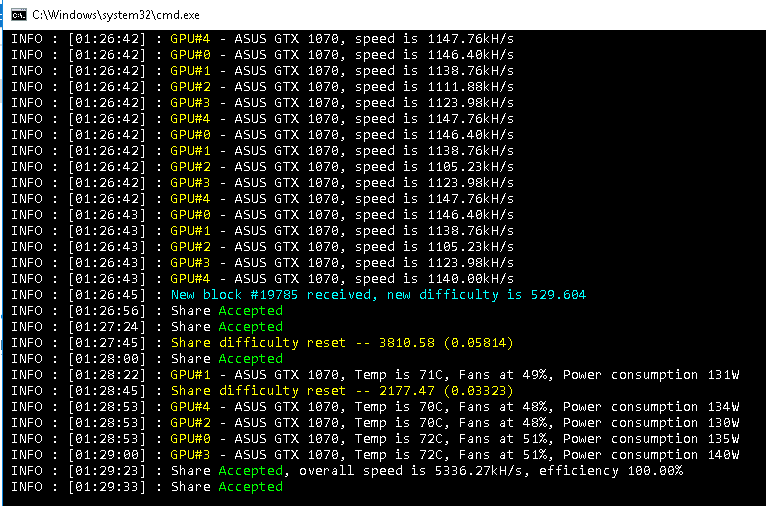The image size is (766, 506).
Task: Select the 135W power value for GPU#0
Action: [x=723, y=439]
